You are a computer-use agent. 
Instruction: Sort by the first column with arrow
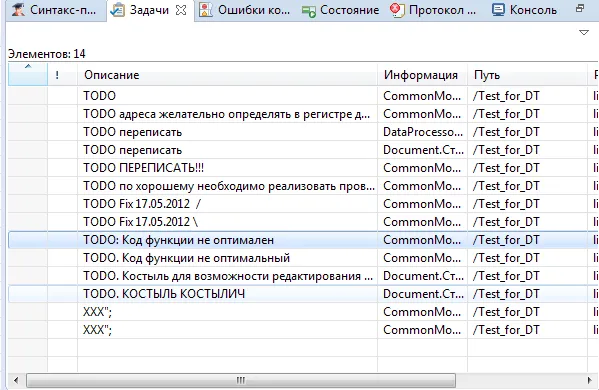[28, 74]
